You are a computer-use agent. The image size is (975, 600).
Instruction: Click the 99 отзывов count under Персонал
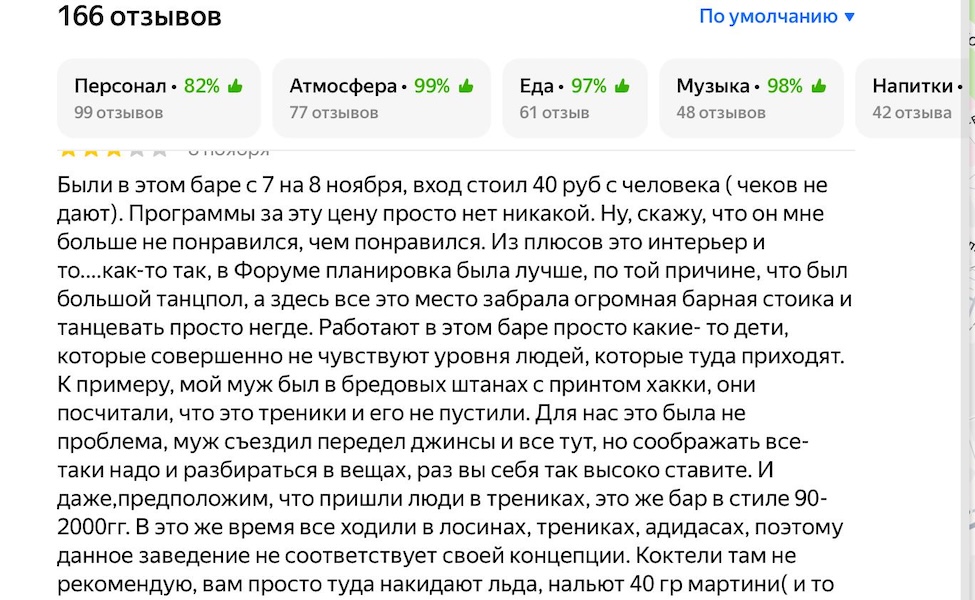click(118, 113)
